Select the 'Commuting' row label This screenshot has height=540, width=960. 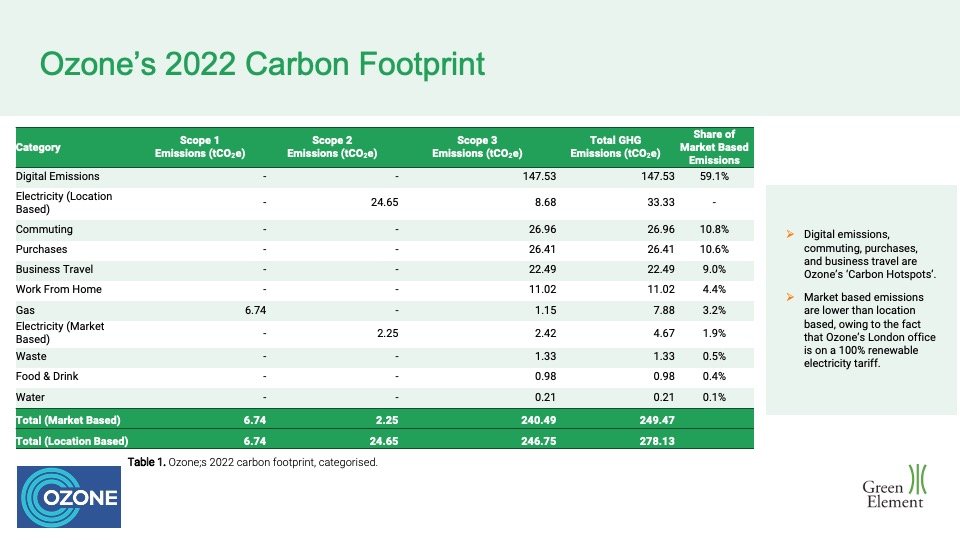[x=44, y=230]
